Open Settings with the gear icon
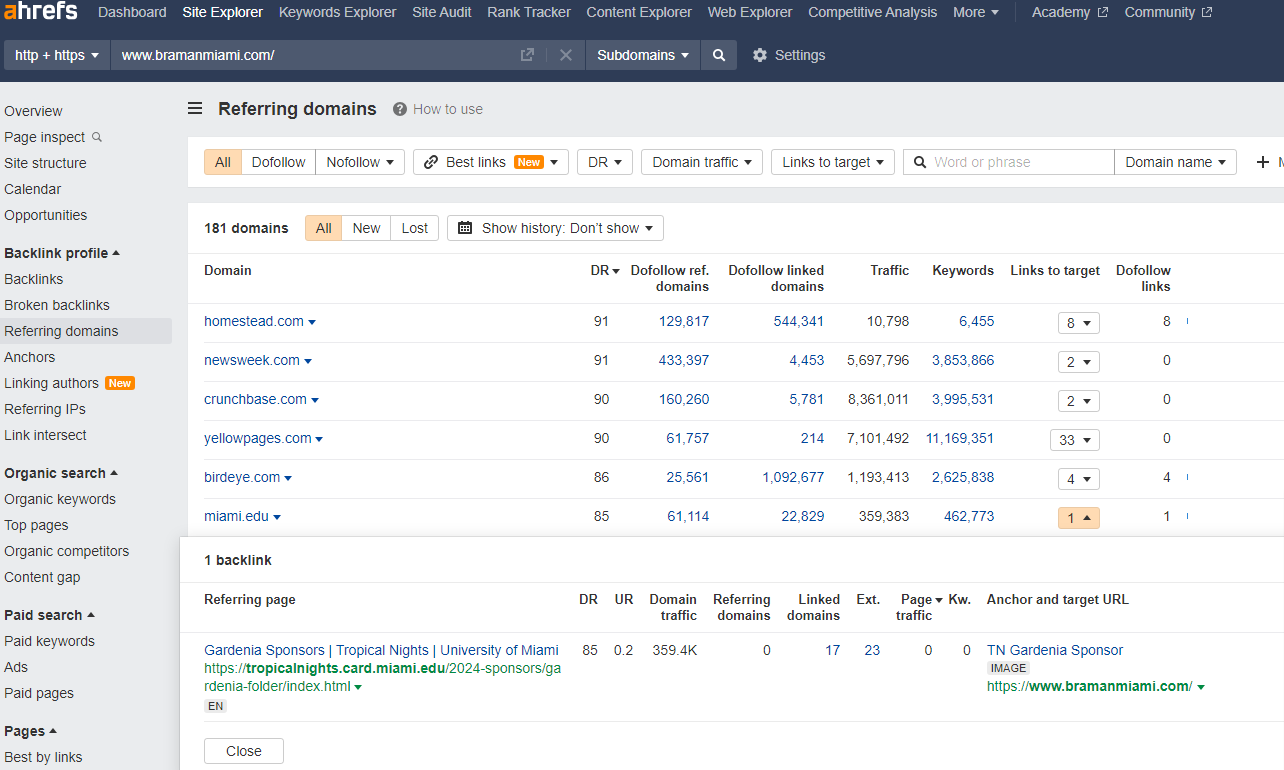 tap(789, 55)
